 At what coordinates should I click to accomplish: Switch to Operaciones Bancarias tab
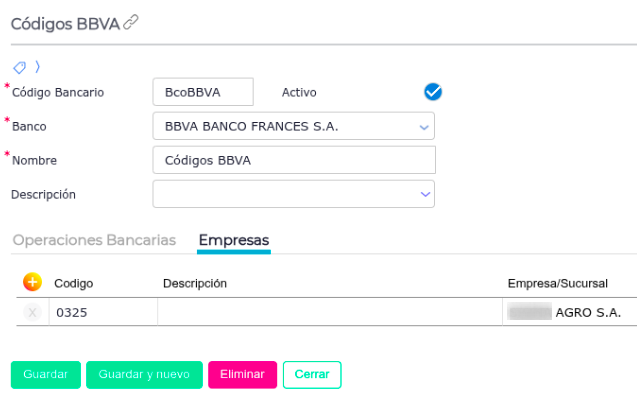coord(94,240)
